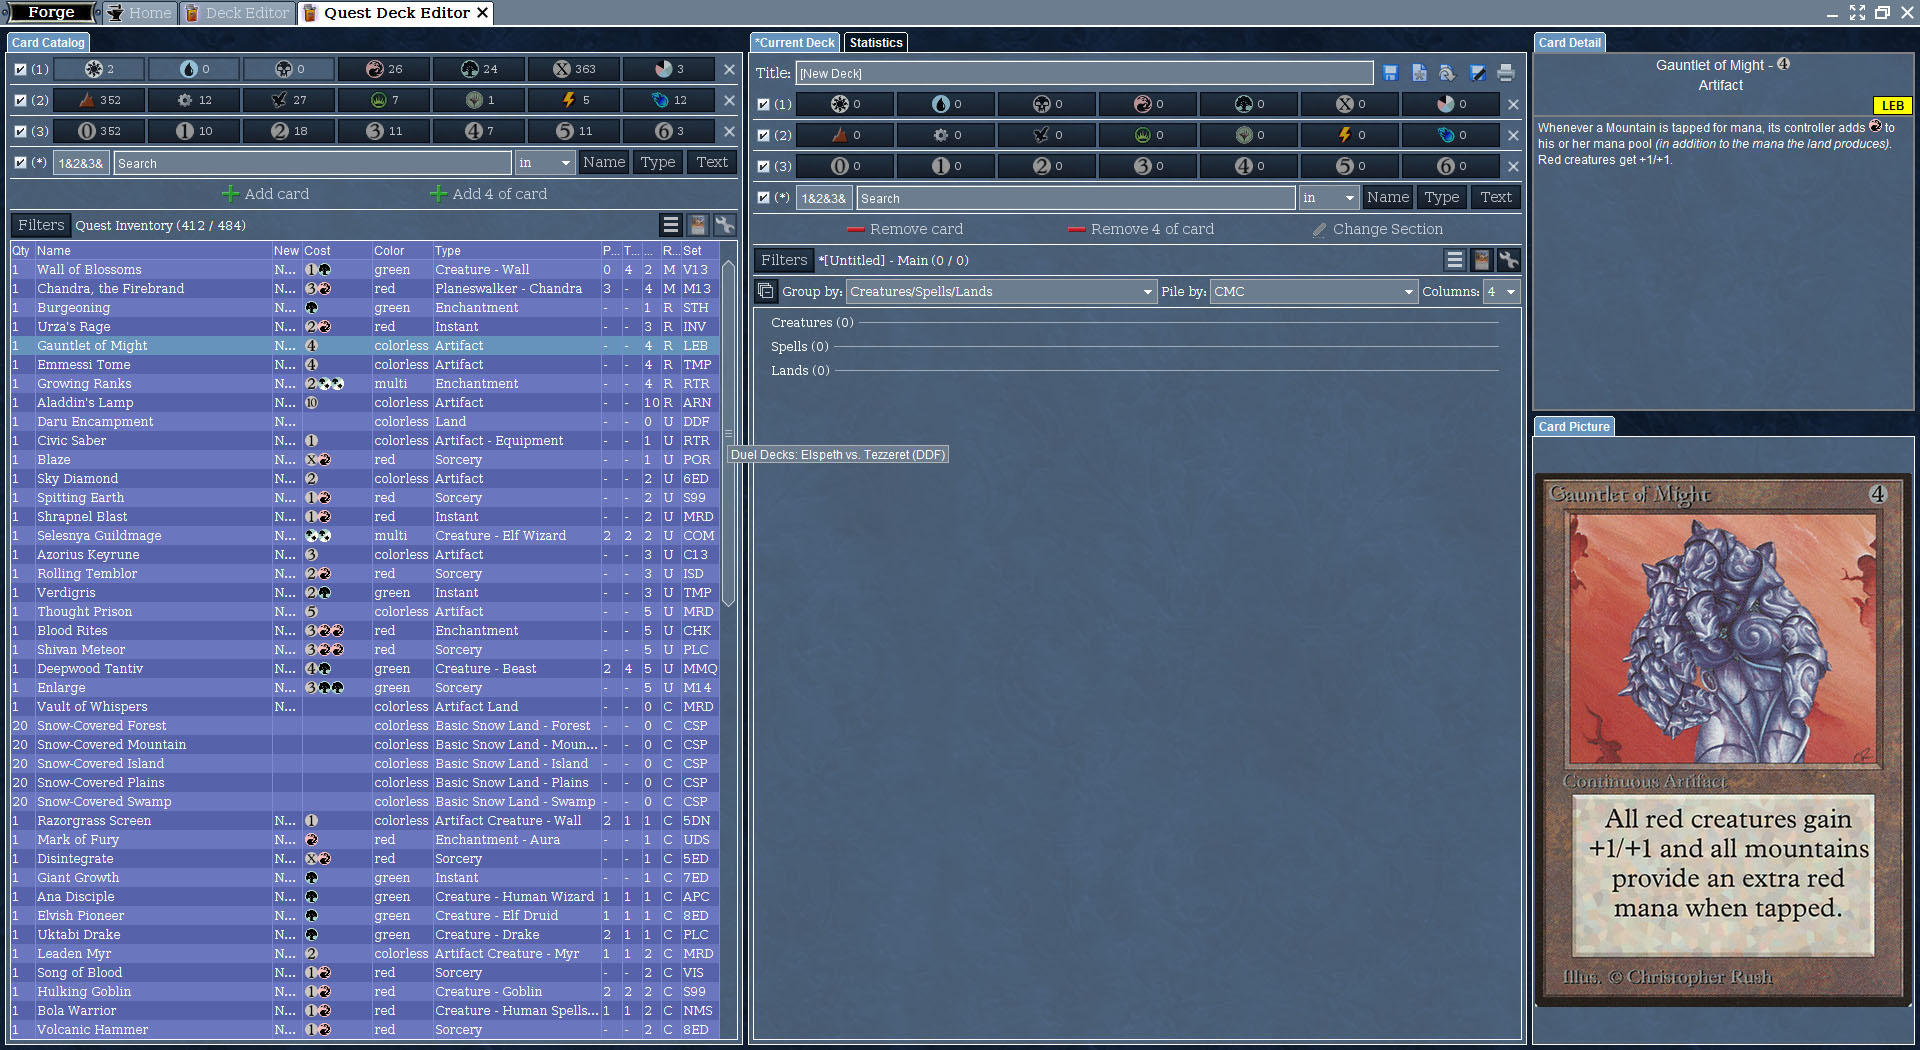Screen dimensions: 1920x1050
Task: Open Current Deck search 'in' dropdown
Action: (1328, 197)
